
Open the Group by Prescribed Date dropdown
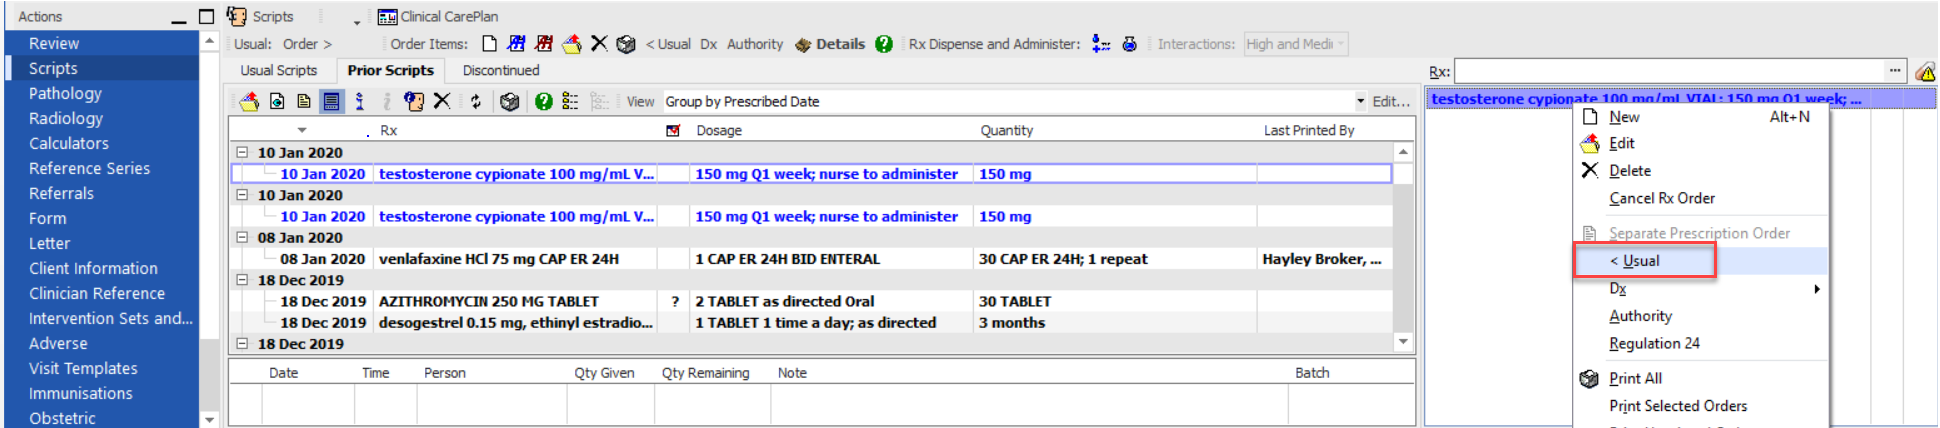tap(1360, 101)
